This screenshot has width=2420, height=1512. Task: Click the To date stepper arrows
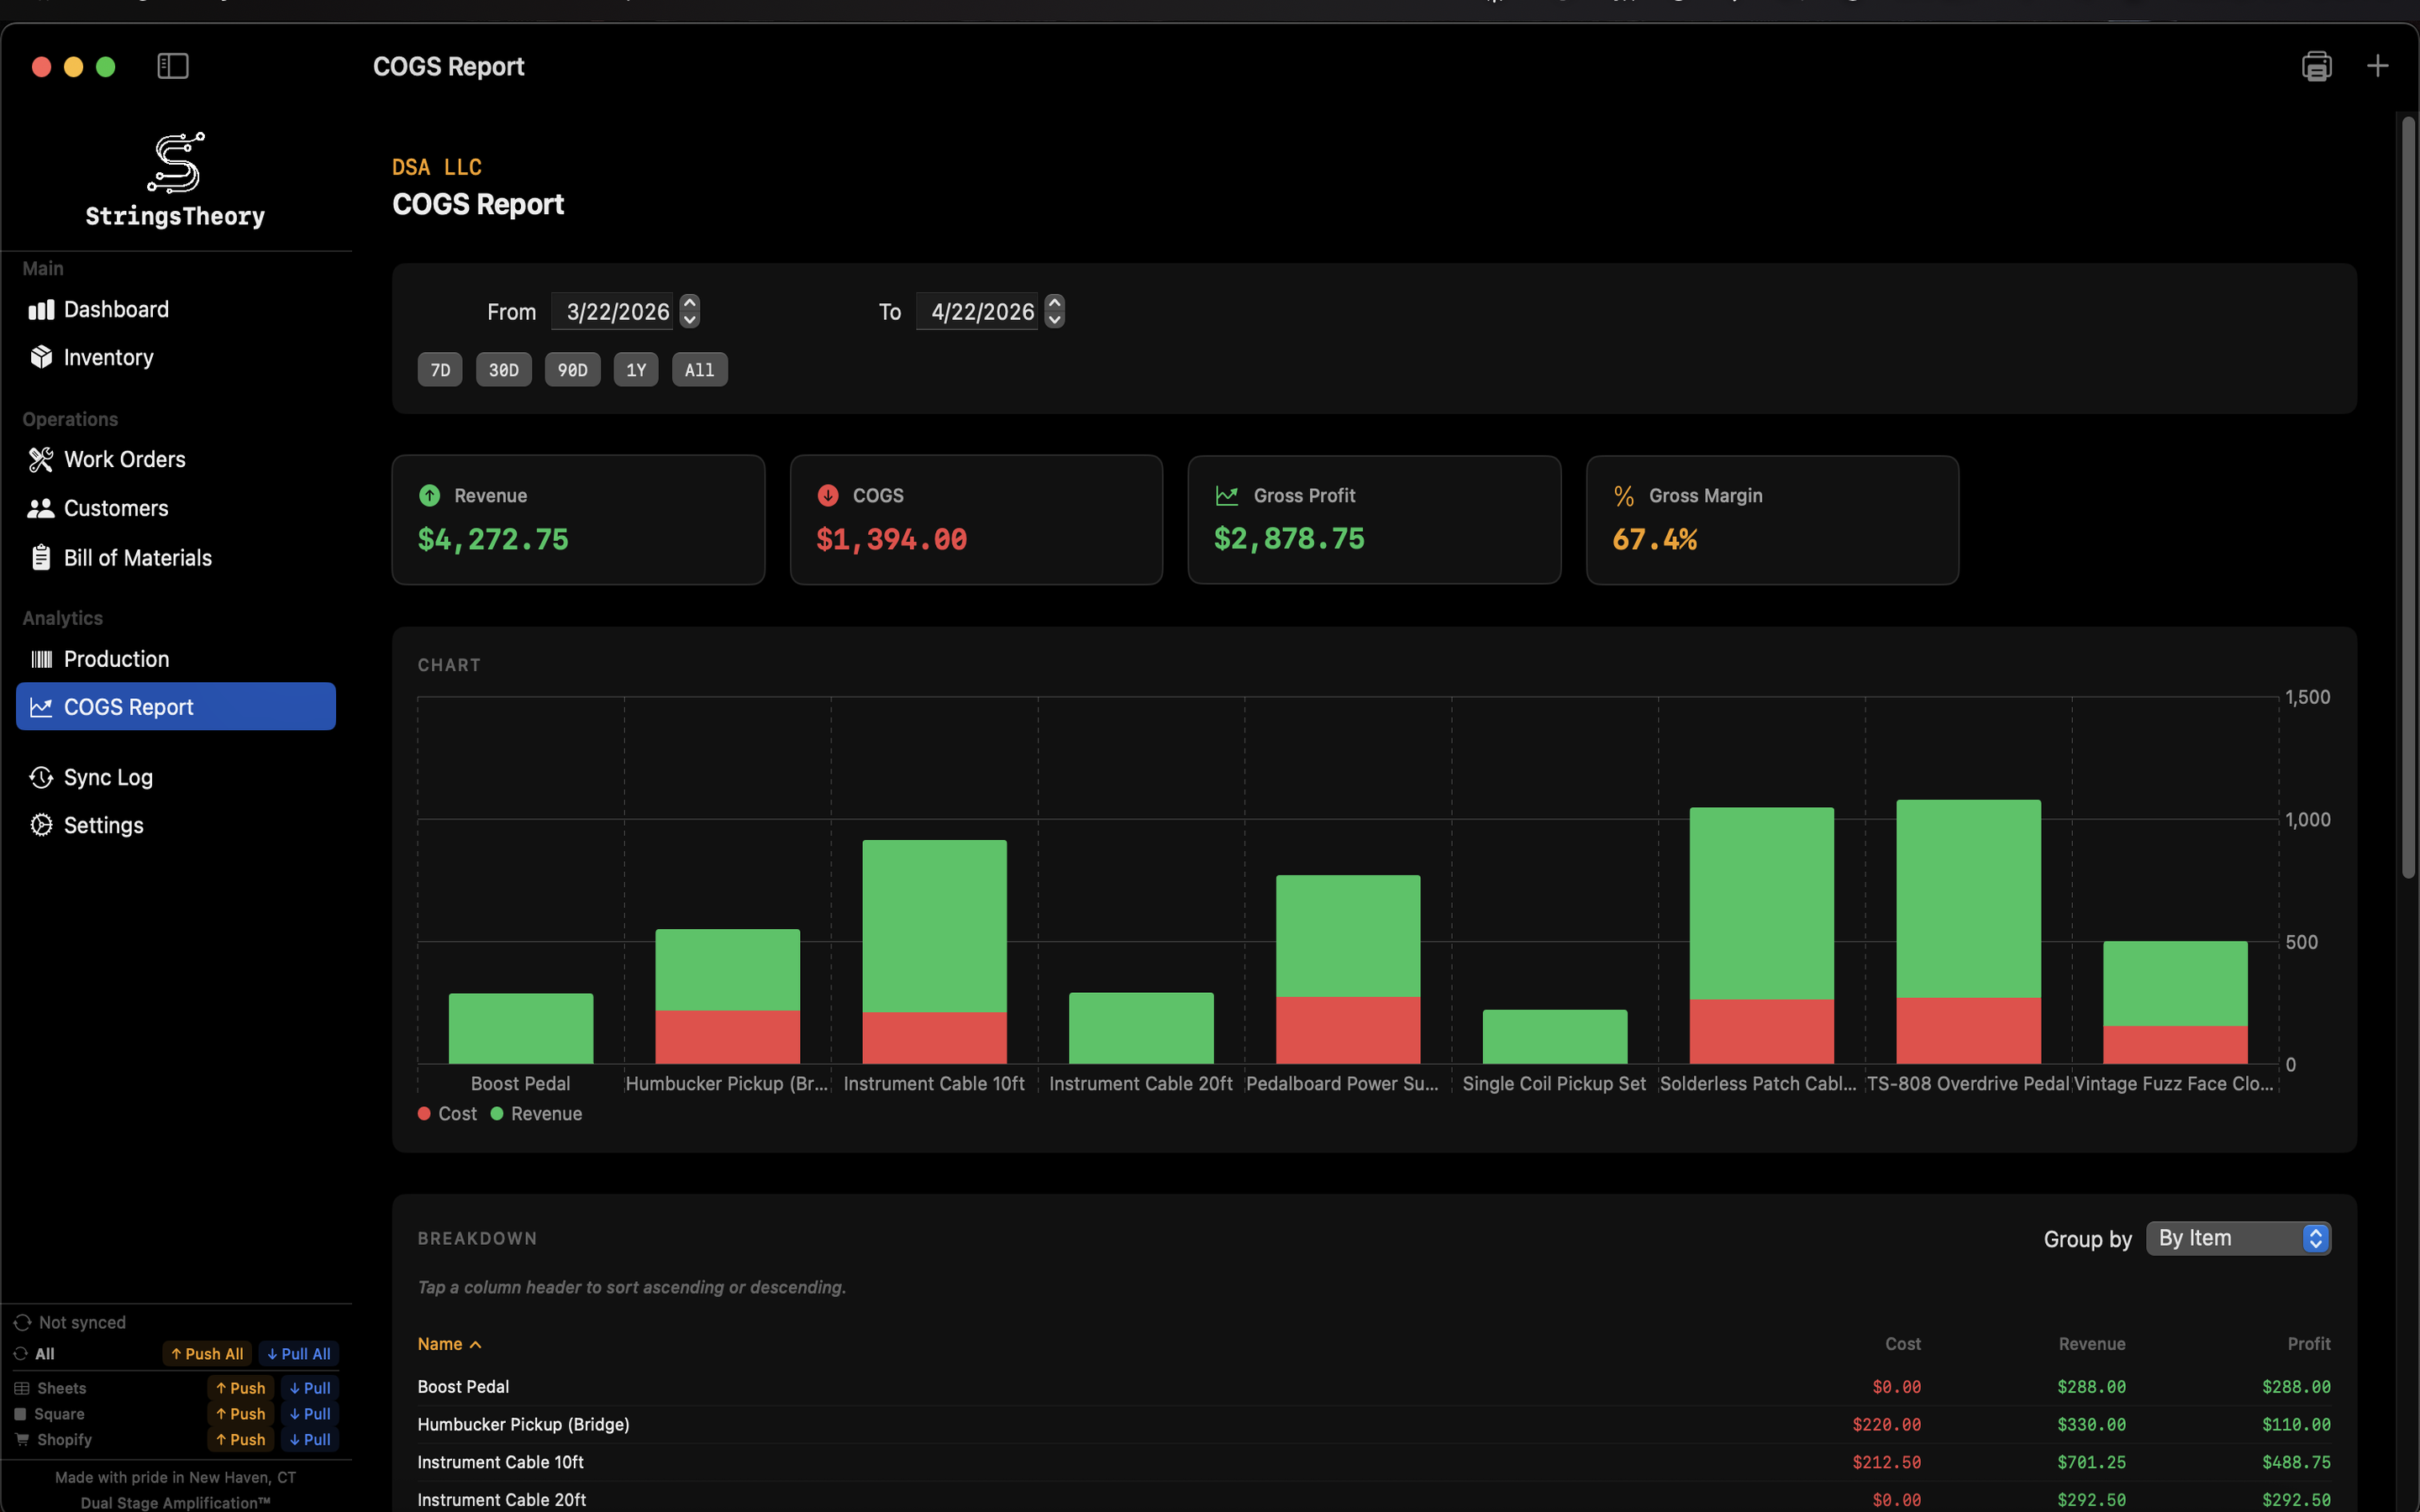tap(1054, 311)
